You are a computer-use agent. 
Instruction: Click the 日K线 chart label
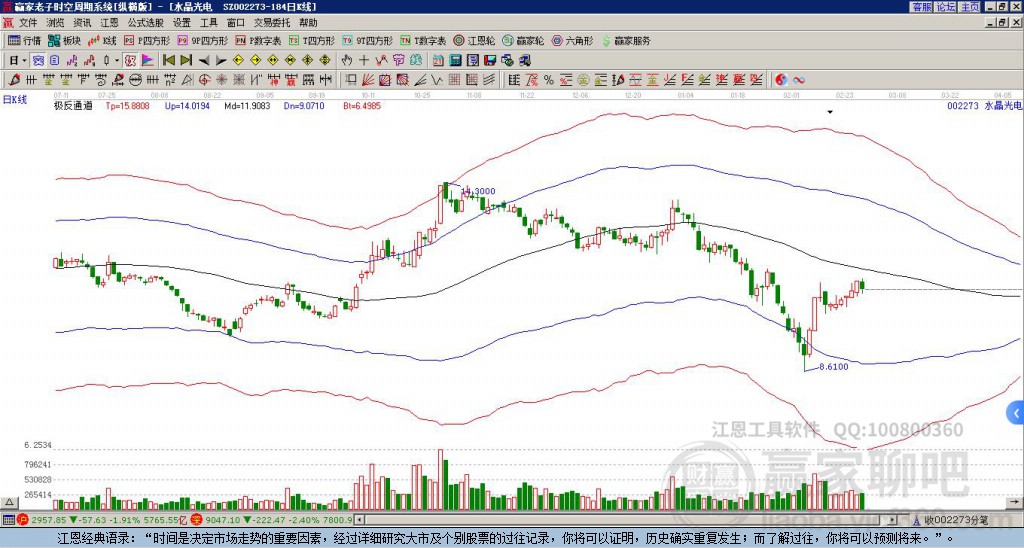click(15, 100)
